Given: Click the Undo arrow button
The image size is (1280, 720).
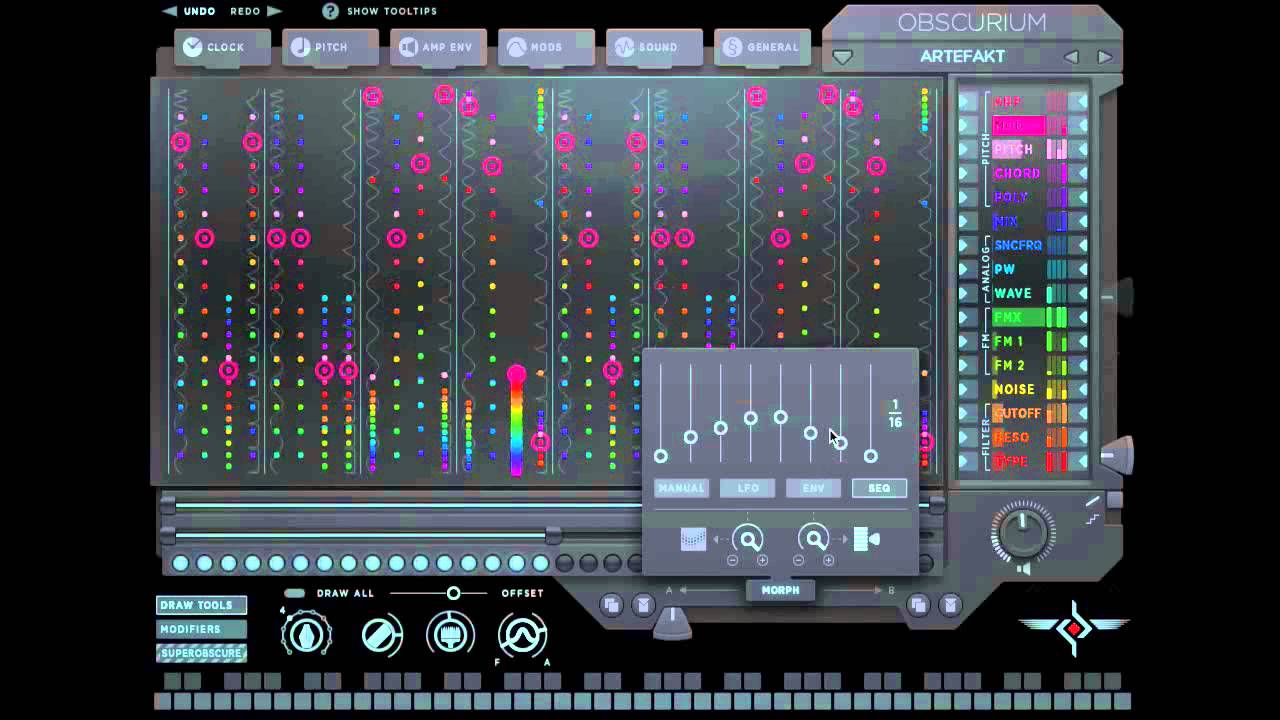Looking at the screenshot, I should (x=170, y=11).
